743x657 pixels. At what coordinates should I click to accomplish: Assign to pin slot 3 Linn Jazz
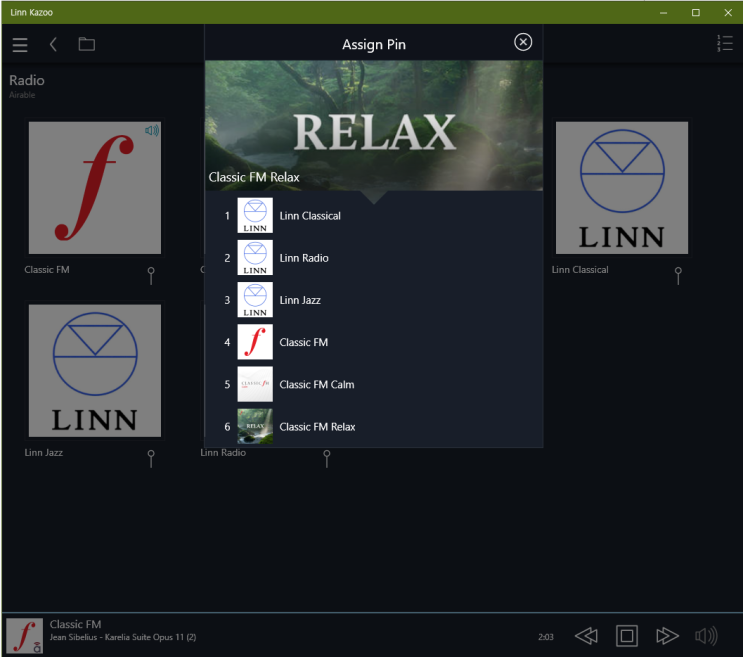click(x=374, y=300)
